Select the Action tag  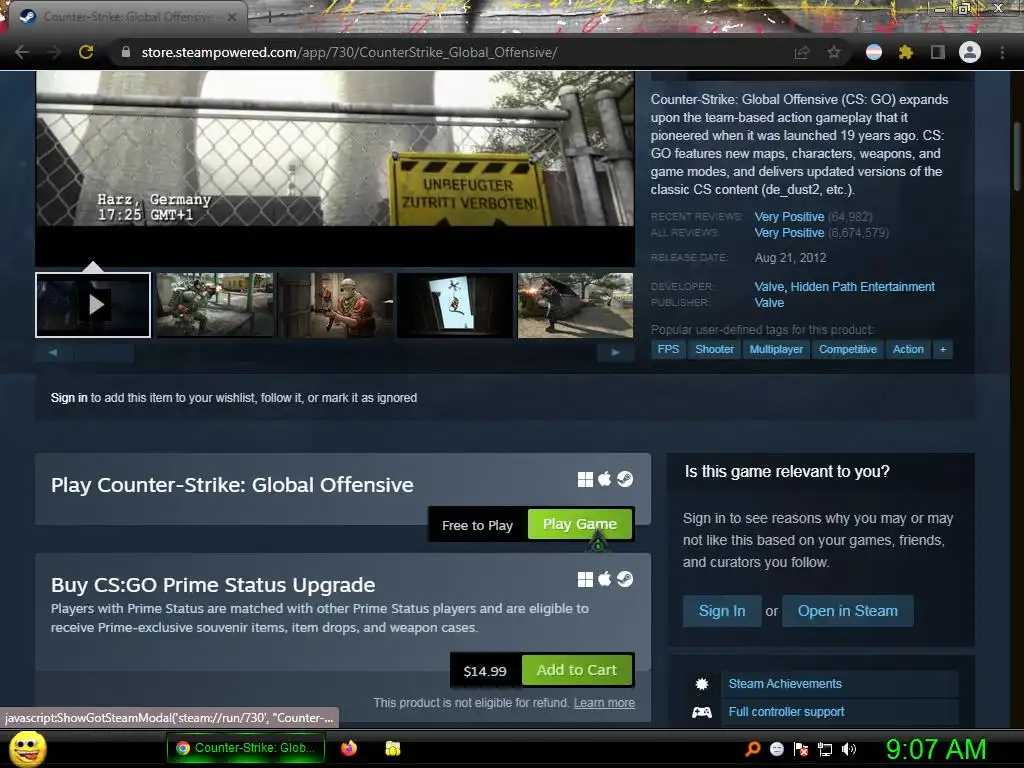[908, 349]
